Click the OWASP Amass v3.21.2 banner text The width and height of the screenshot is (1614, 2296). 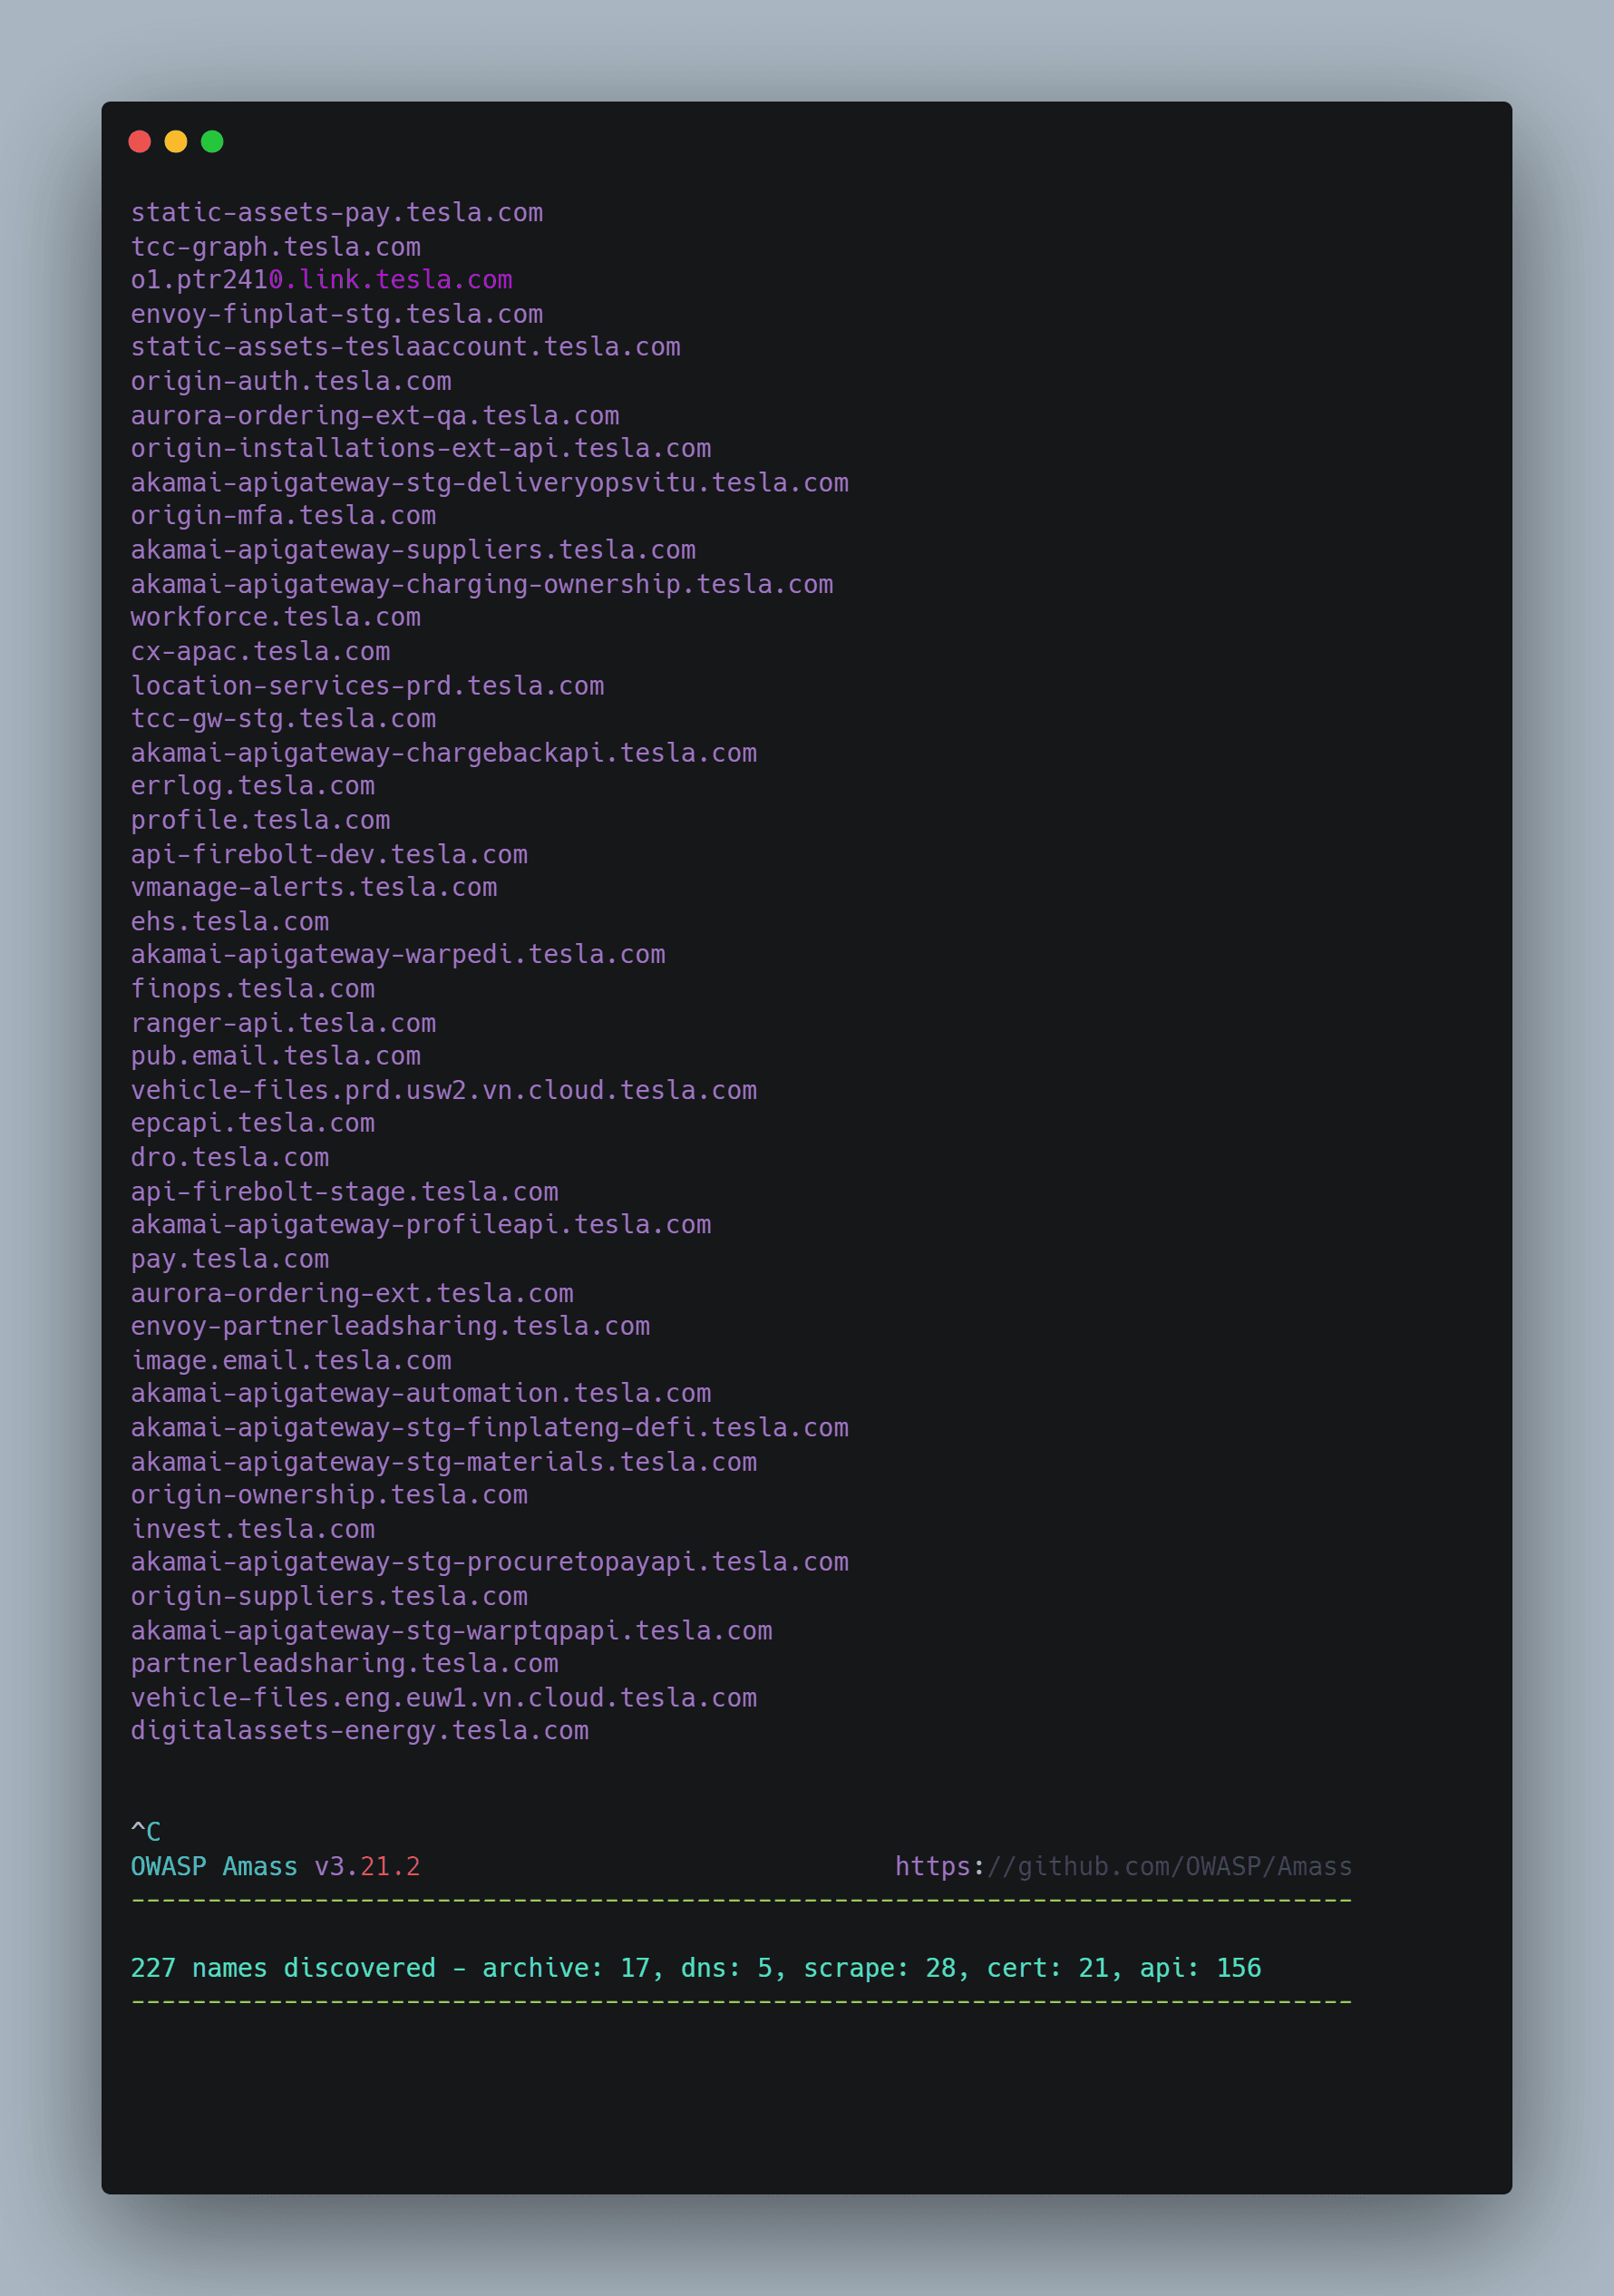click(276, 1867)
